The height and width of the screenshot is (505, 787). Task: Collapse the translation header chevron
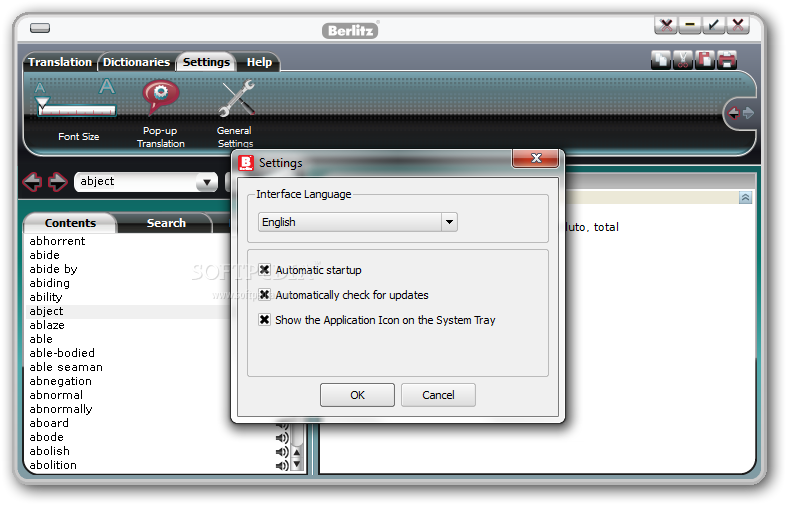coord(745,198)
